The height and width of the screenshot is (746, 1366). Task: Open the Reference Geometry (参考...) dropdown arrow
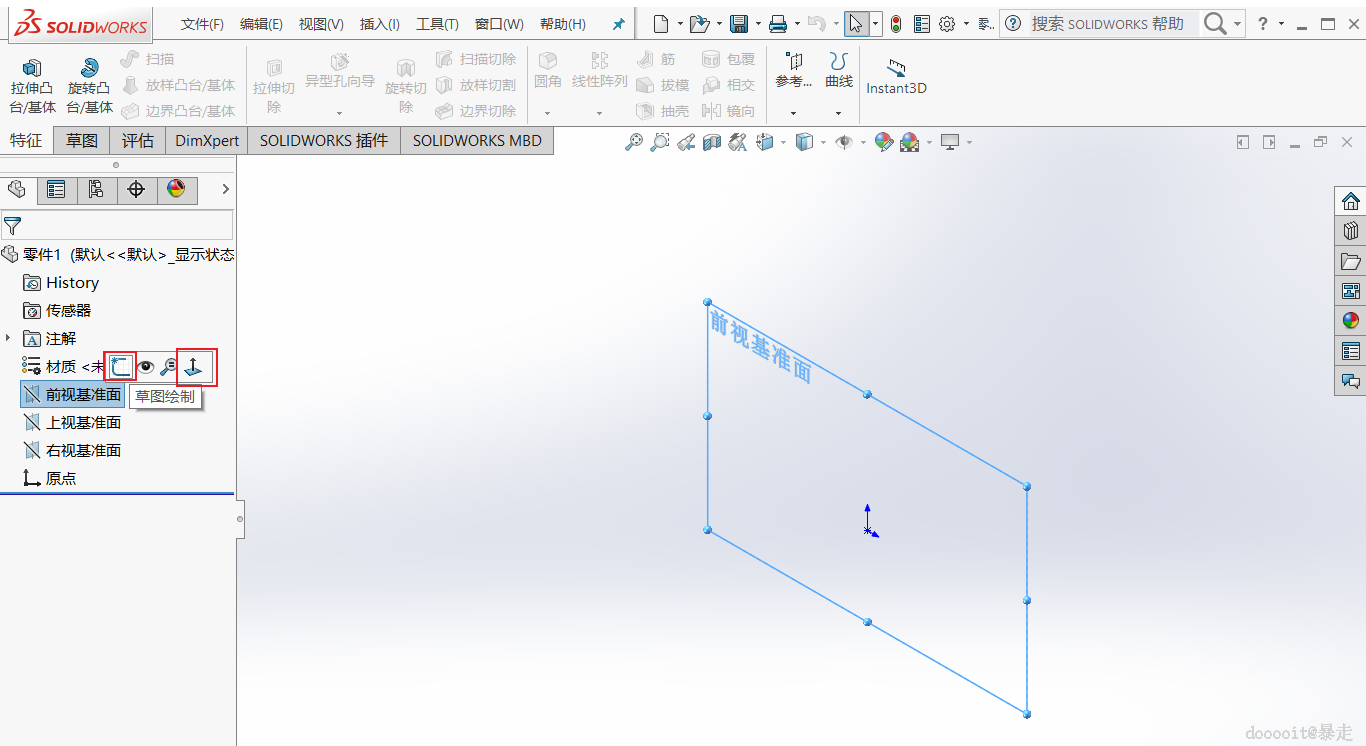pos(793,113)
